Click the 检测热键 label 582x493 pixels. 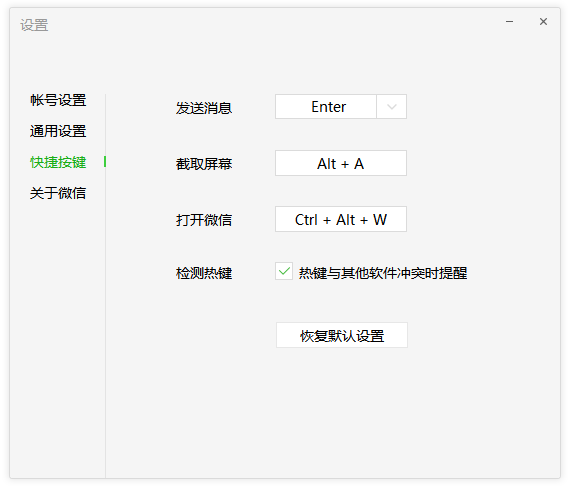204,273
